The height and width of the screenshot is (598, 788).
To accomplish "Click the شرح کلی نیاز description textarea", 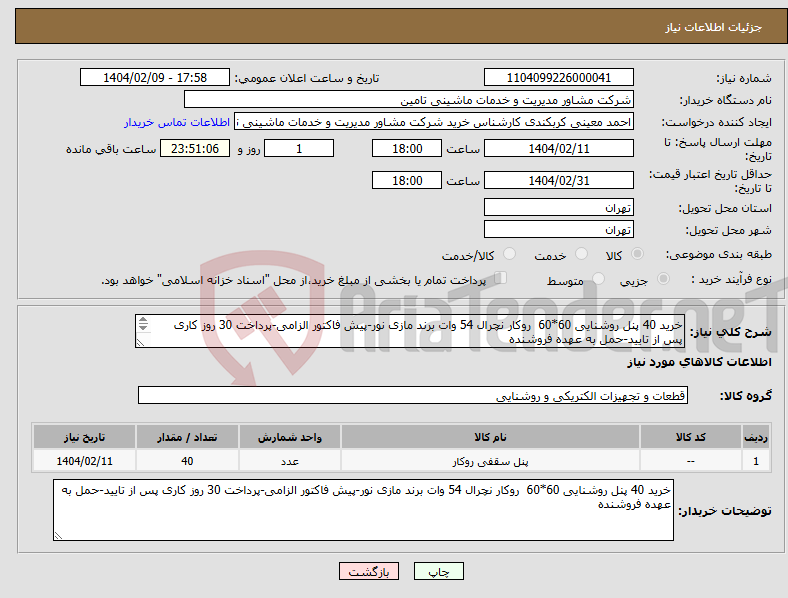I will 410,331.
